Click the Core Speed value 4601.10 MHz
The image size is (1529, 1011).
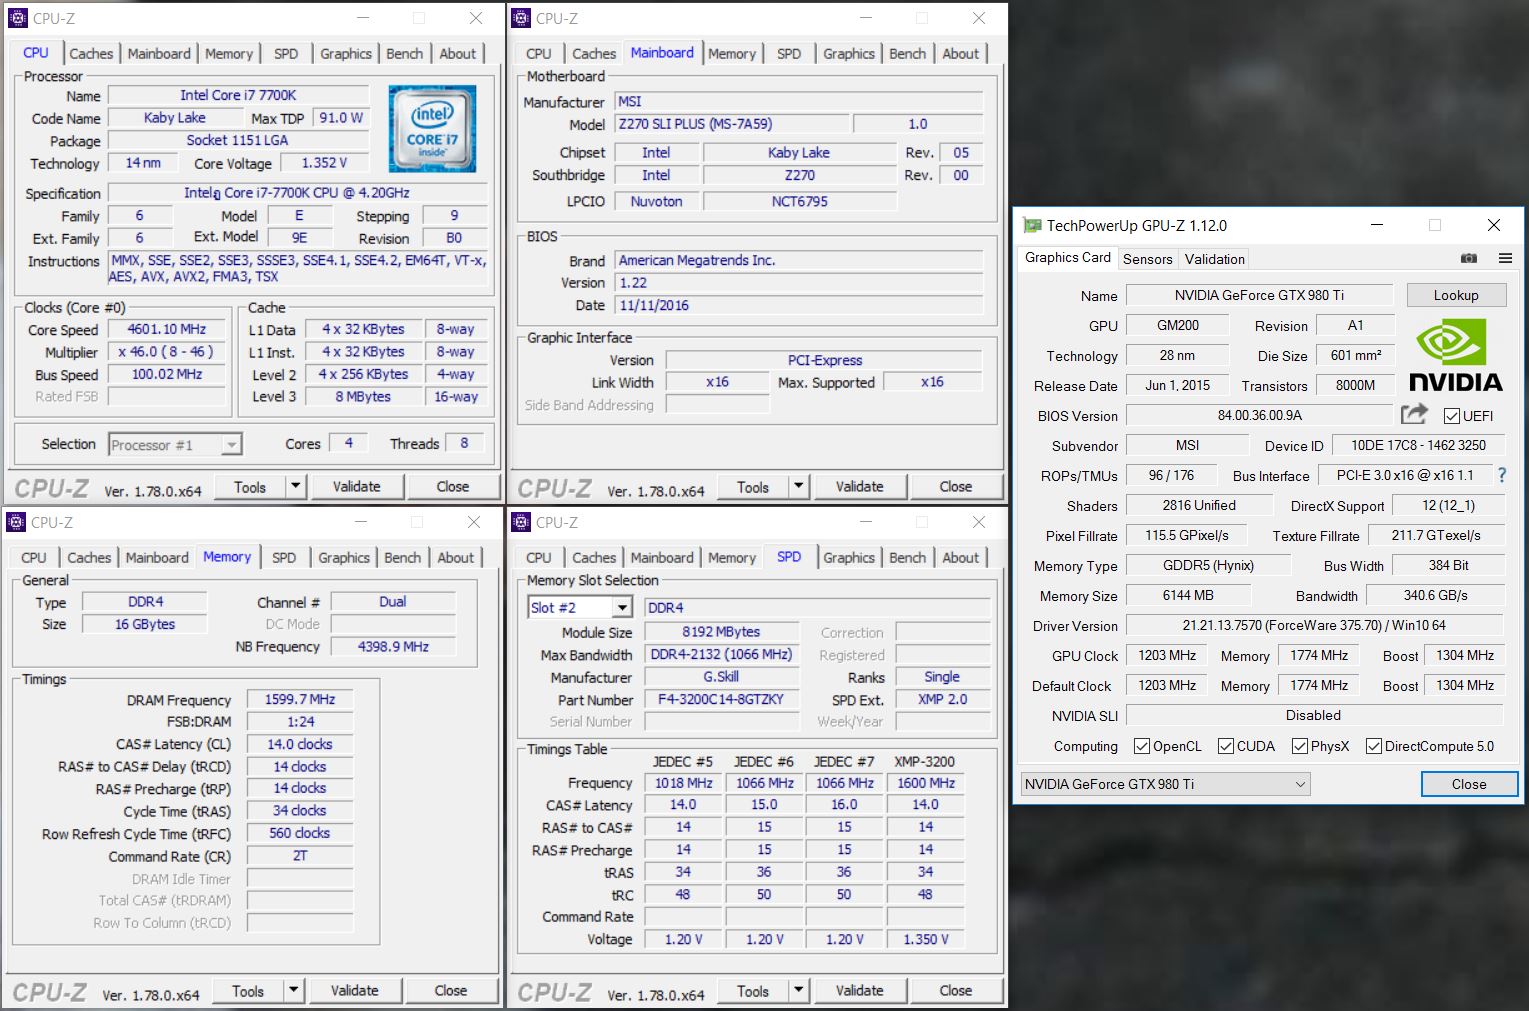click(167, 329)
